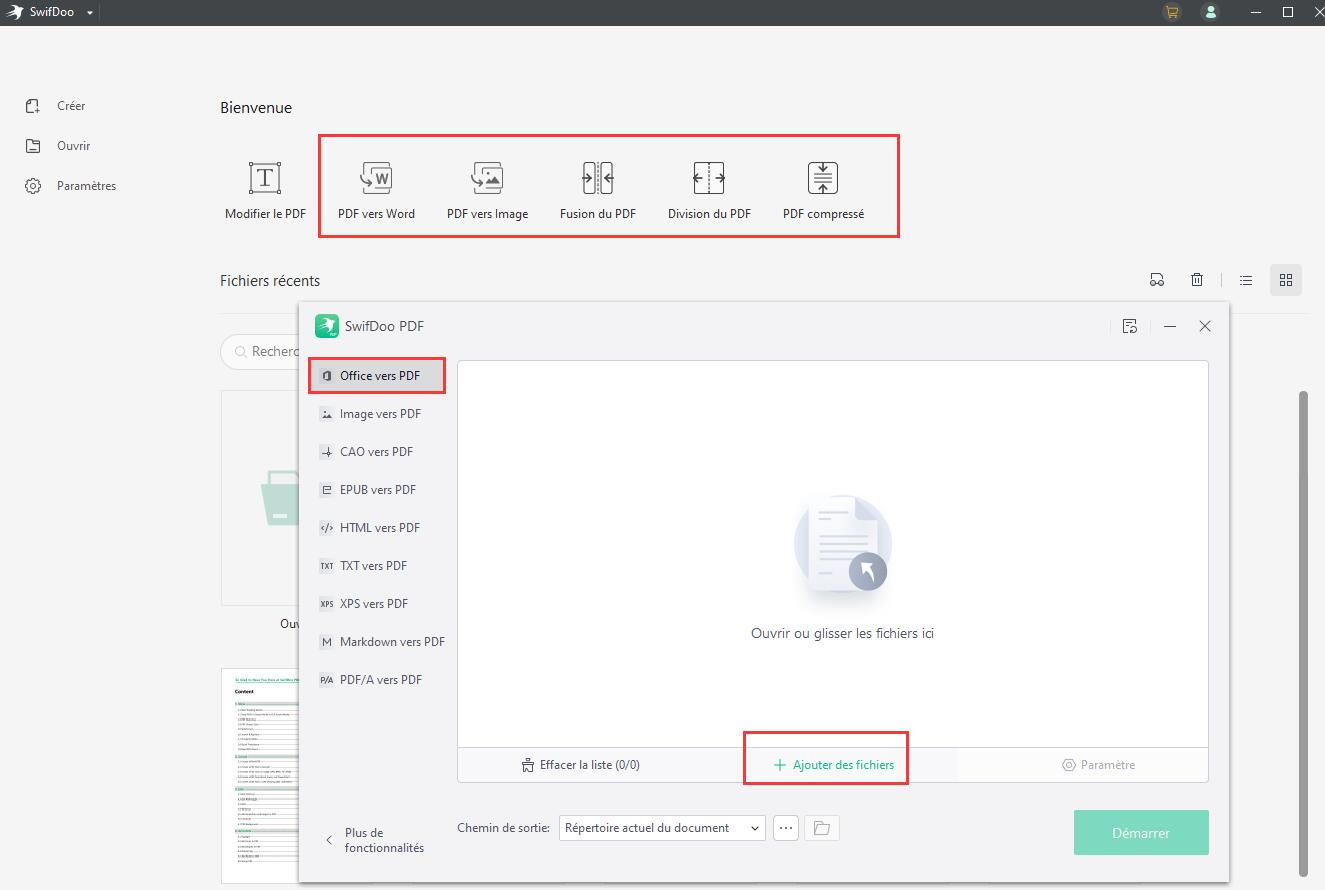Click Plus de fonctionnalités back arrow
This screenshot has width=1325, height=890.
coord(329,840)
